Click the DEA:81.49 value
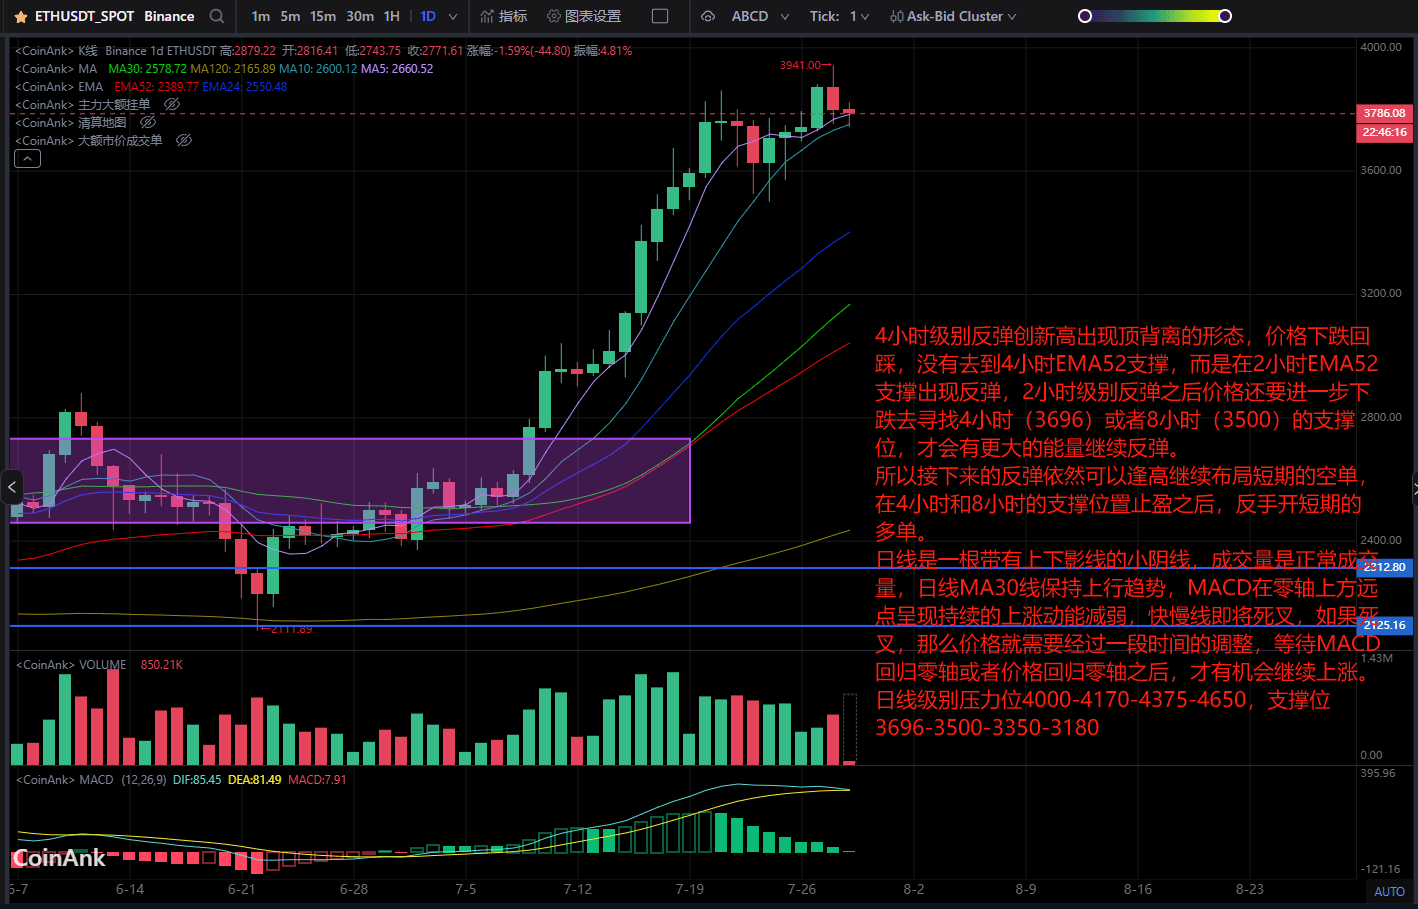The height and width of the screenshot is (909, 1418). 255,780
